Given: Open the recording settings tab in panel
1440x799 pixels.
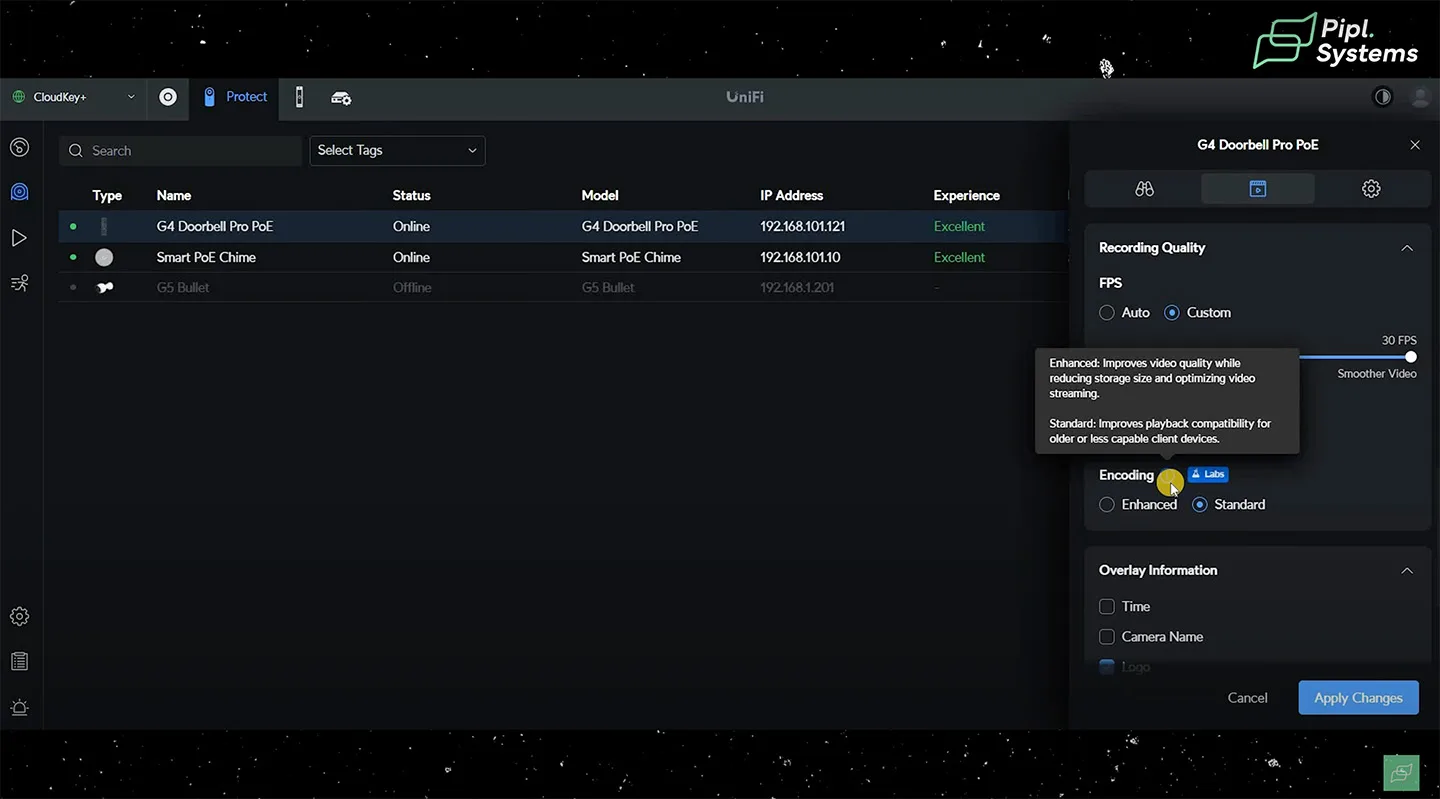Looking at the screenshot, I should (1258, 189).
